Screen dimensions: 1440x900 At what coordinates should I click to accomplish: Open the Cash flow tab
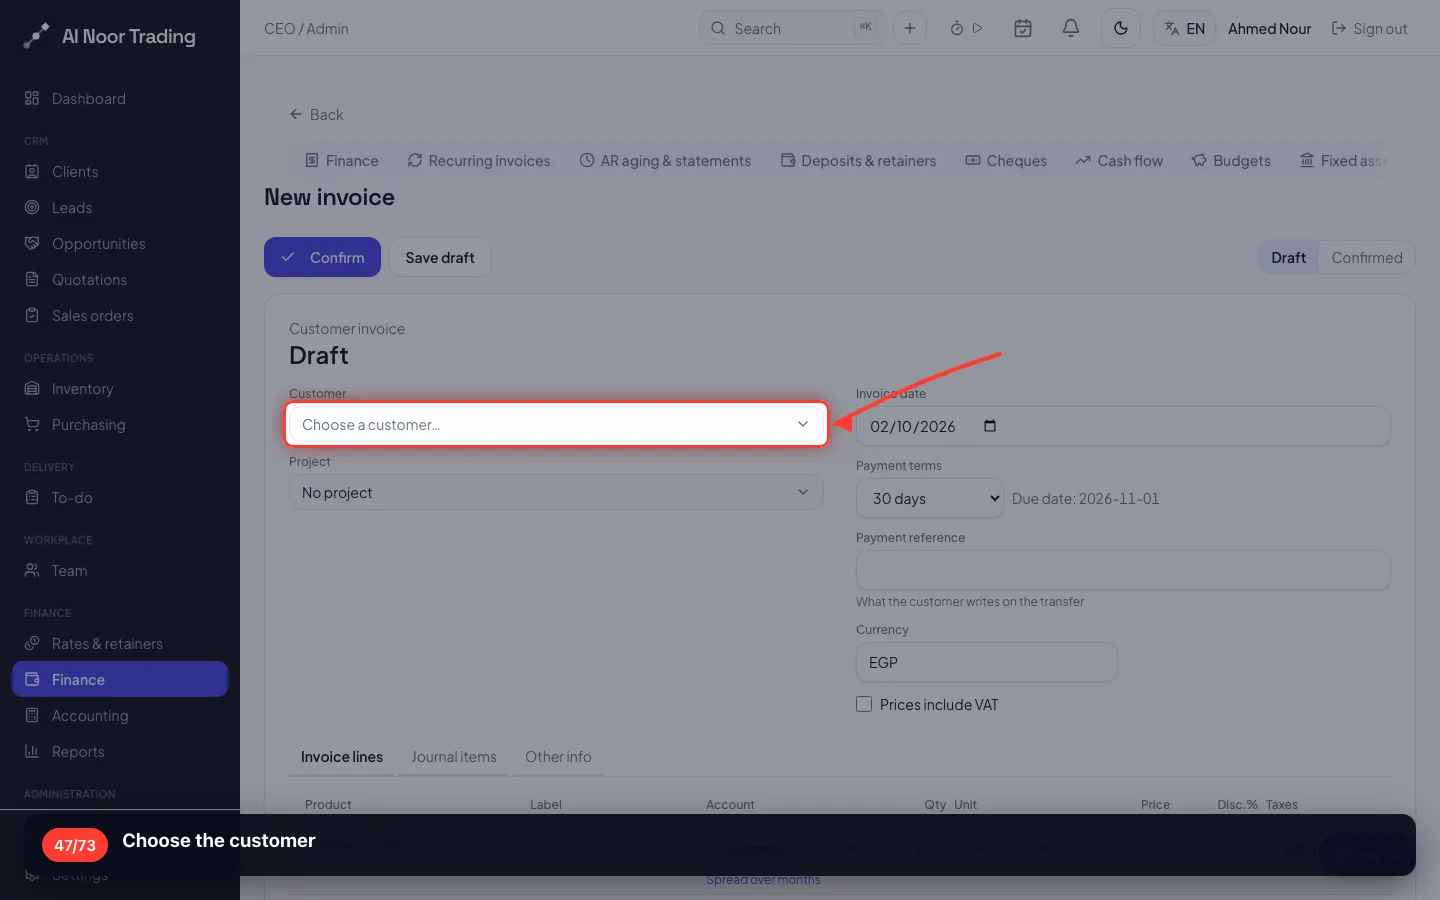[1119, 160]
